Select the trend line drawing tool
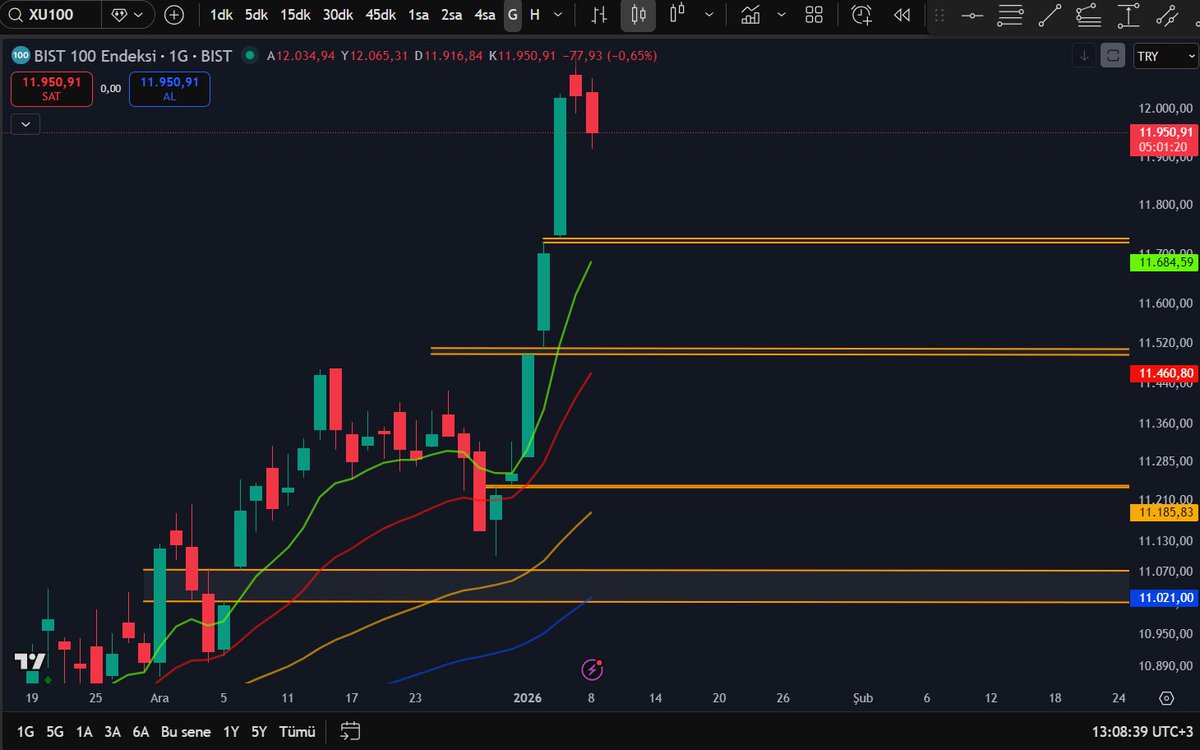This screenshot has height=750, width=1200. [1050, 15]
